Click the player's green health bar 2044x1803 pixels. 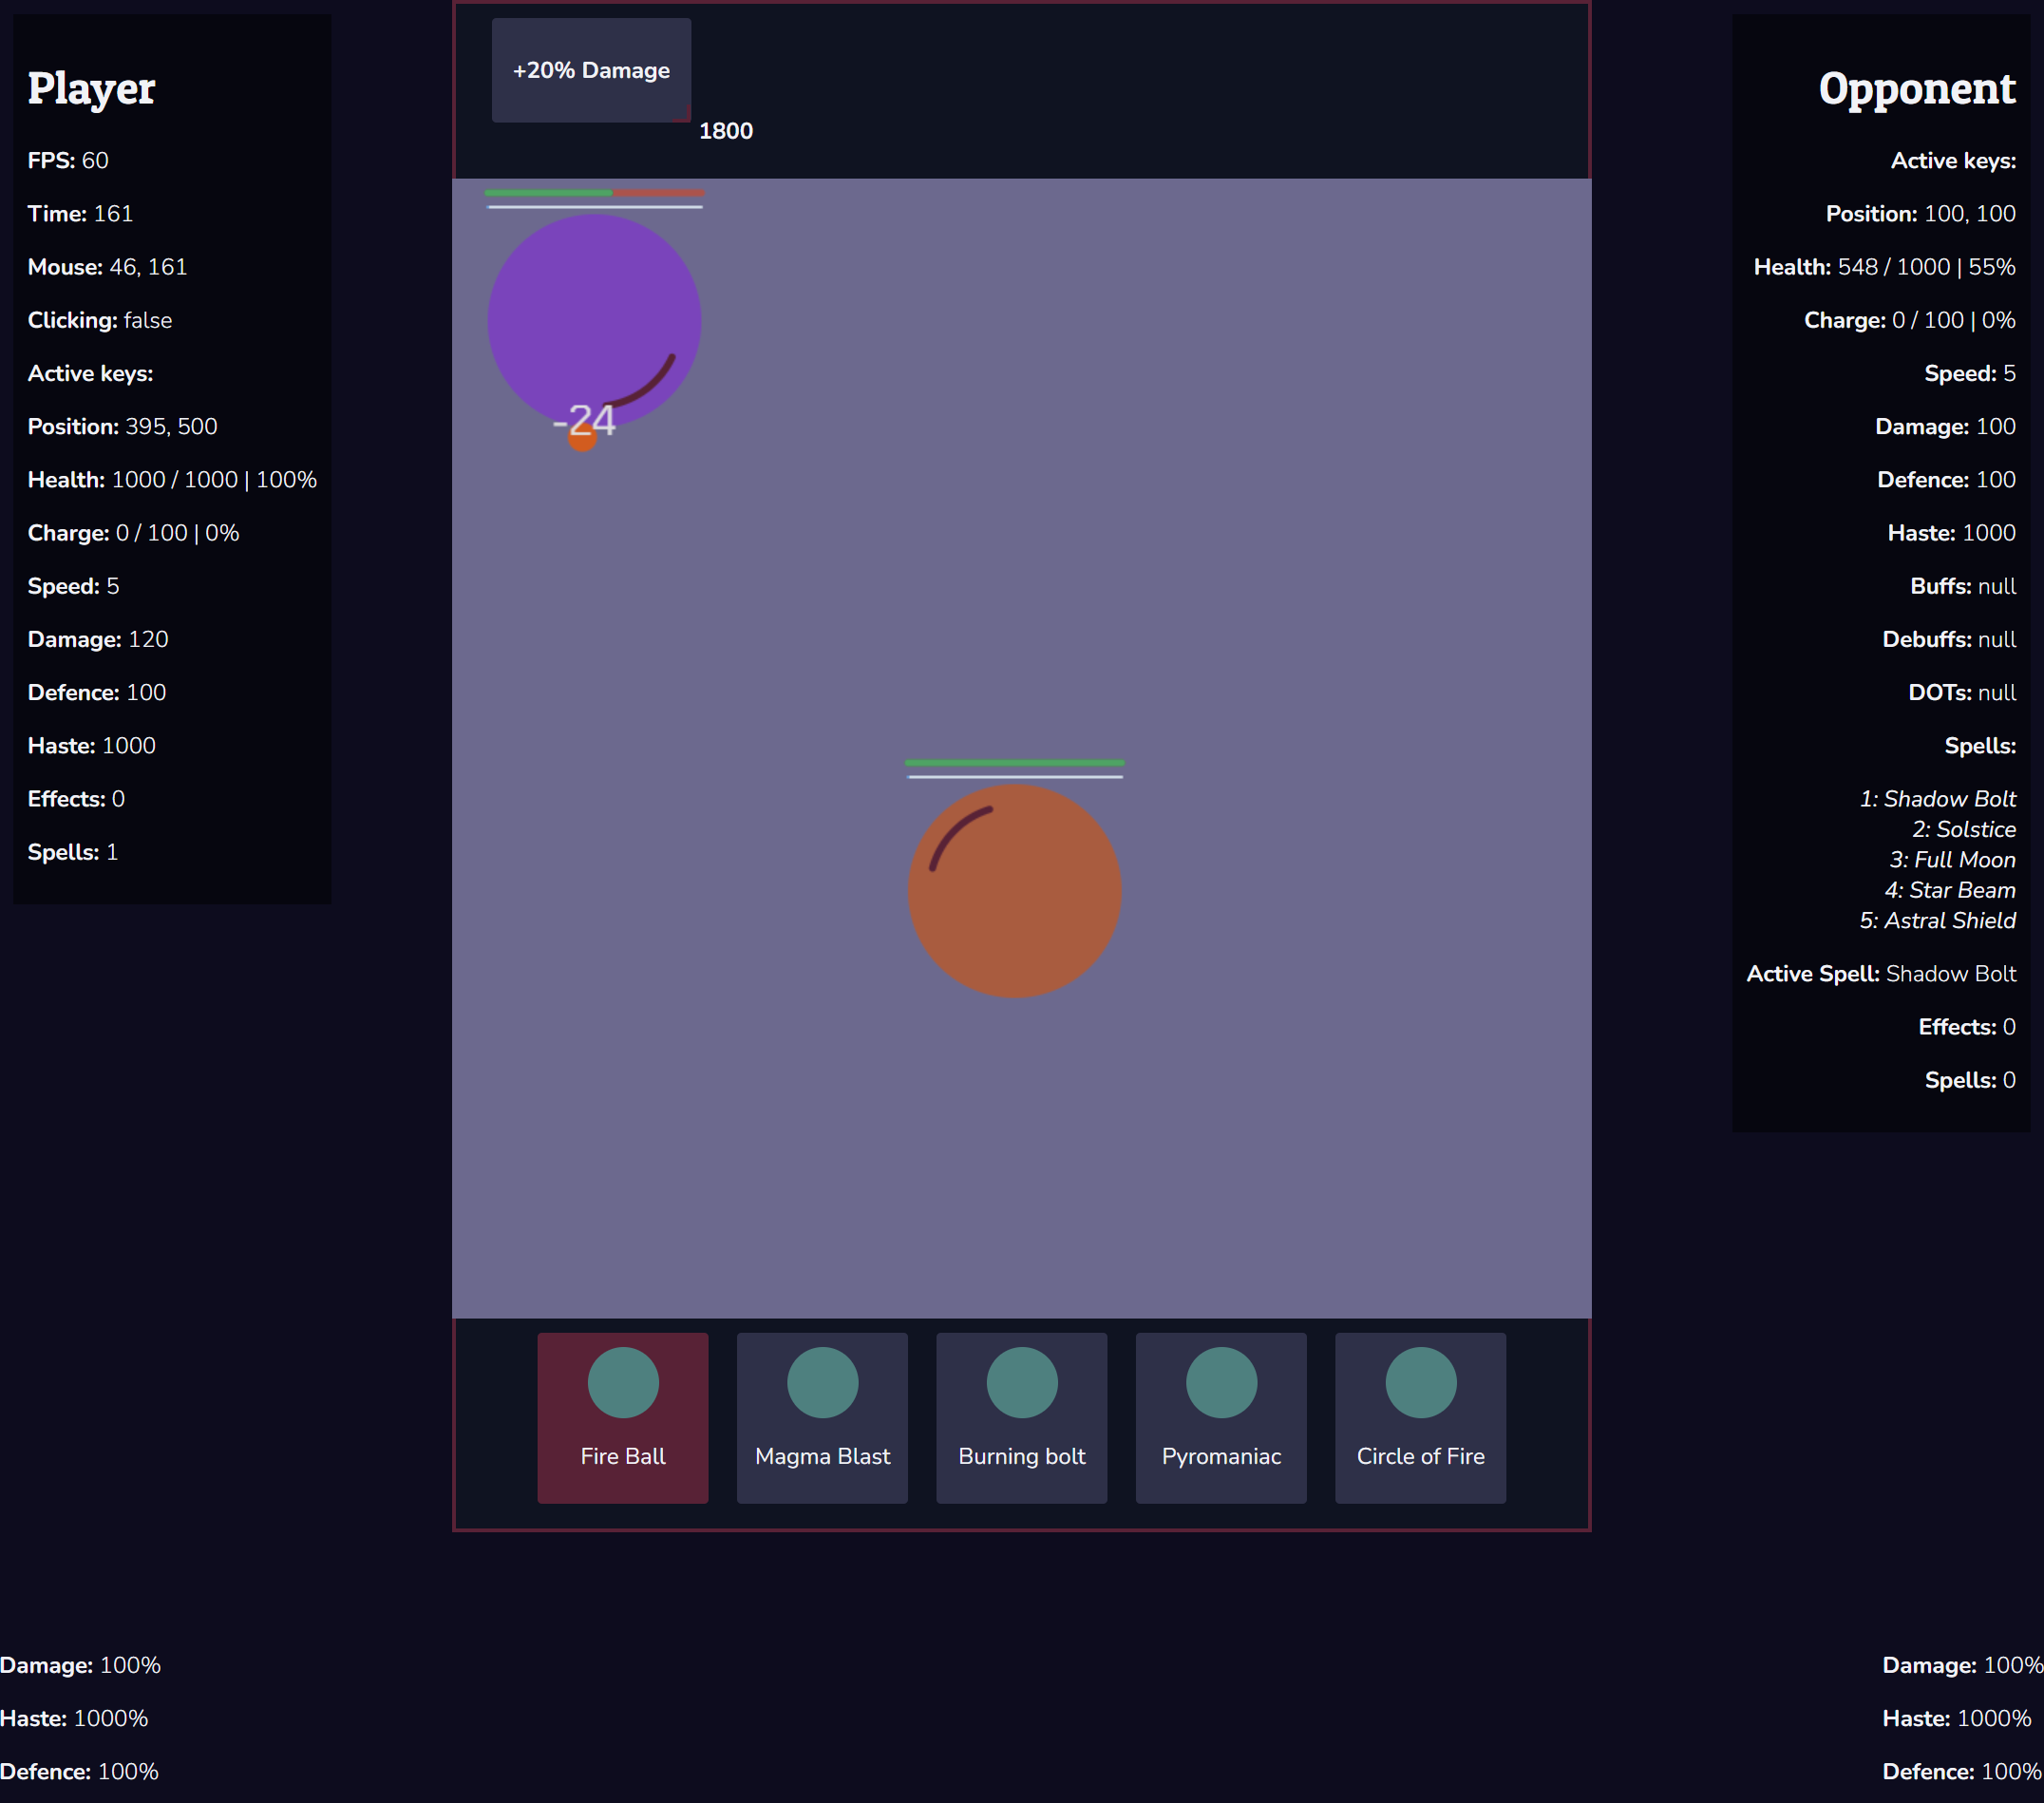pos(1014,762)
